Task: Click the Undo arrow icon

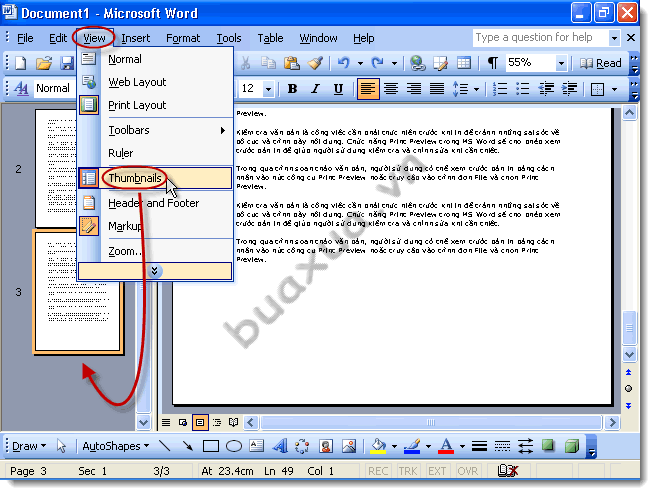Action: point(344,63)
